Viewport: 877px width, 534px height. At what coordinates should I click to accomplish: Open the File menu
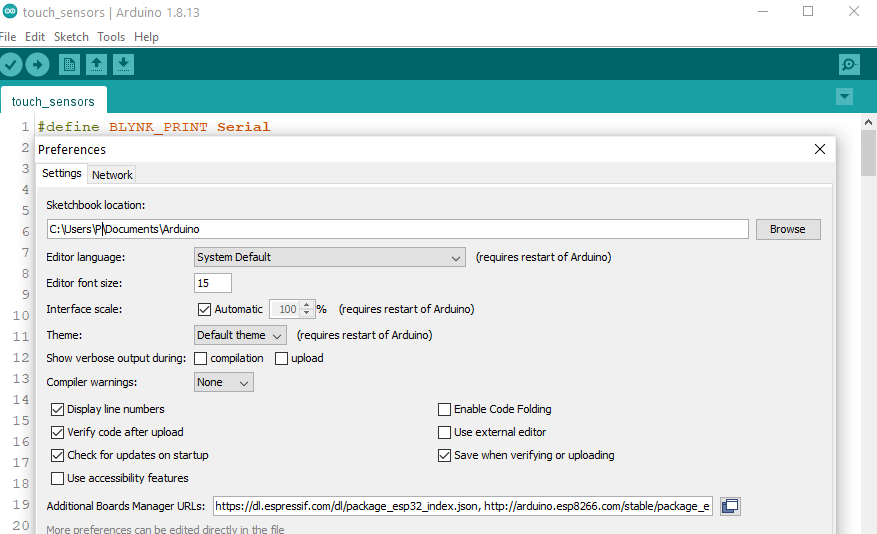(8, 37)
